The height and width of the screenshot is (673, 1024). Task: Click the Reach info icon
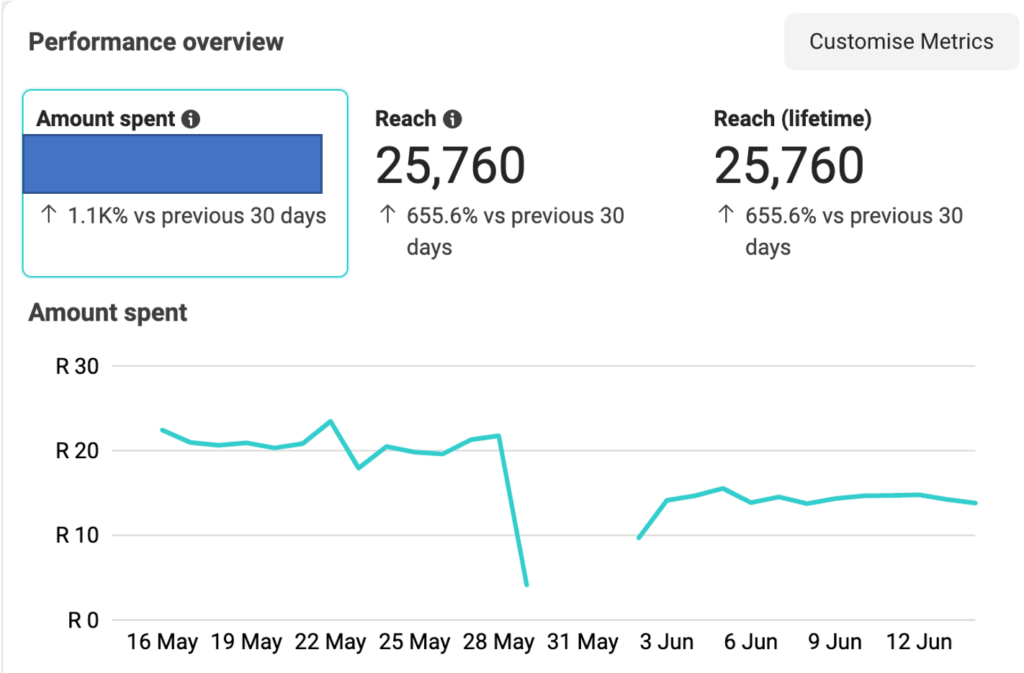tap(452, 119)
